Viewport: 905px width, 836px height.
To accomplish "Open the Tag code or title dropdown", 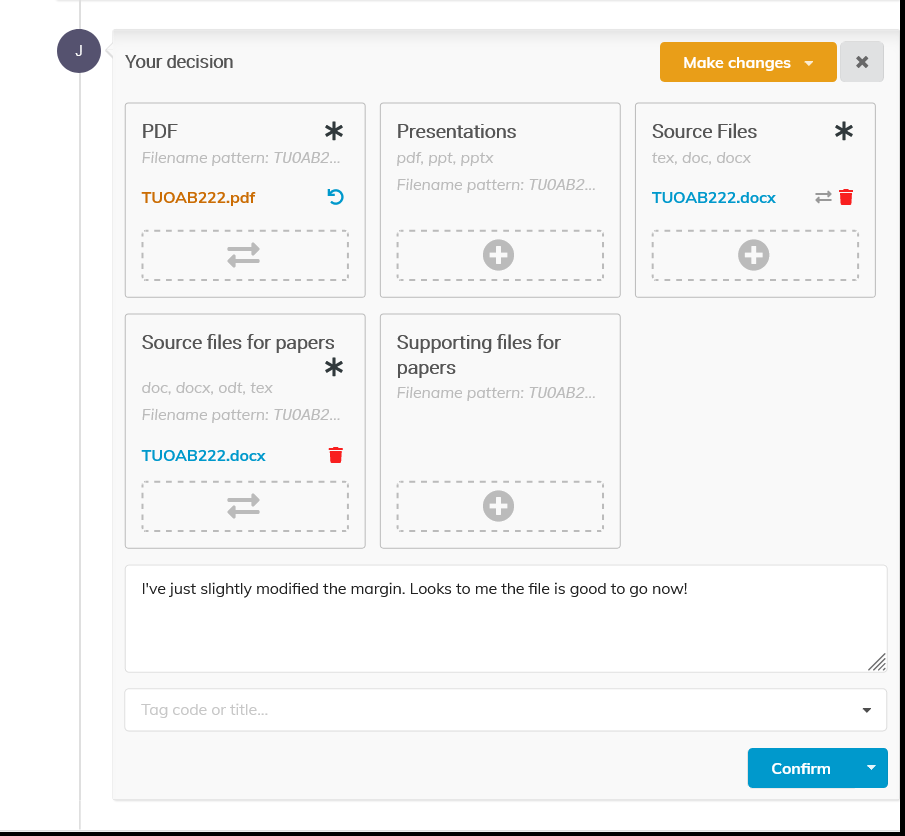I will tap(505, 710).
